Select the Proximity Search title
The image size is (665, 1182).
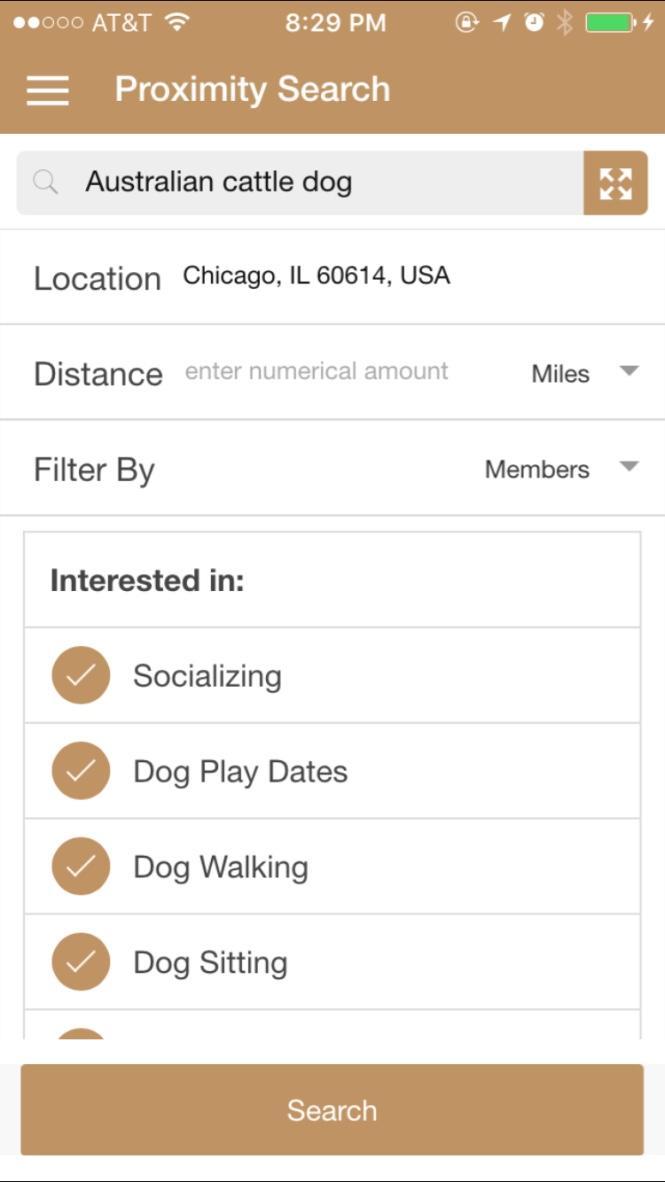pyautogui.click(x=253, y=88)
